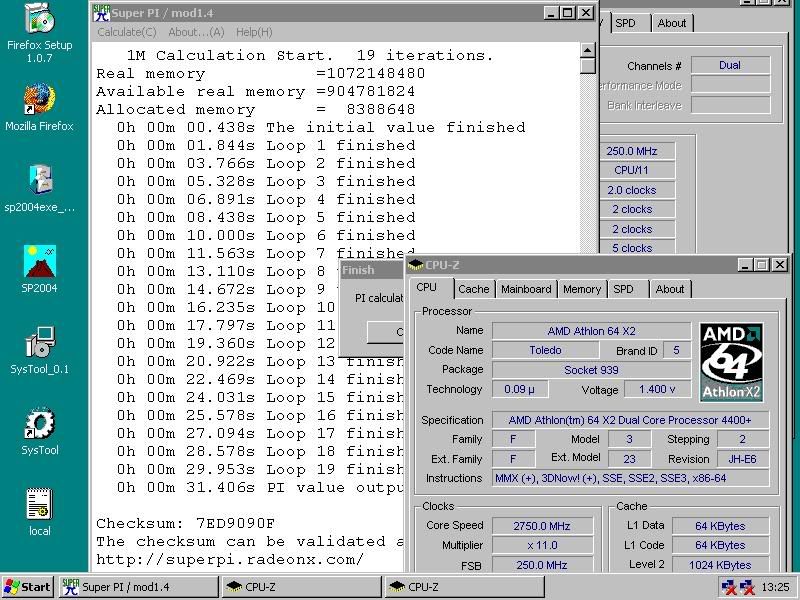Click Revision field JH-E6
The width and height of the screenshot is (800, 600).
pos(742,459)
